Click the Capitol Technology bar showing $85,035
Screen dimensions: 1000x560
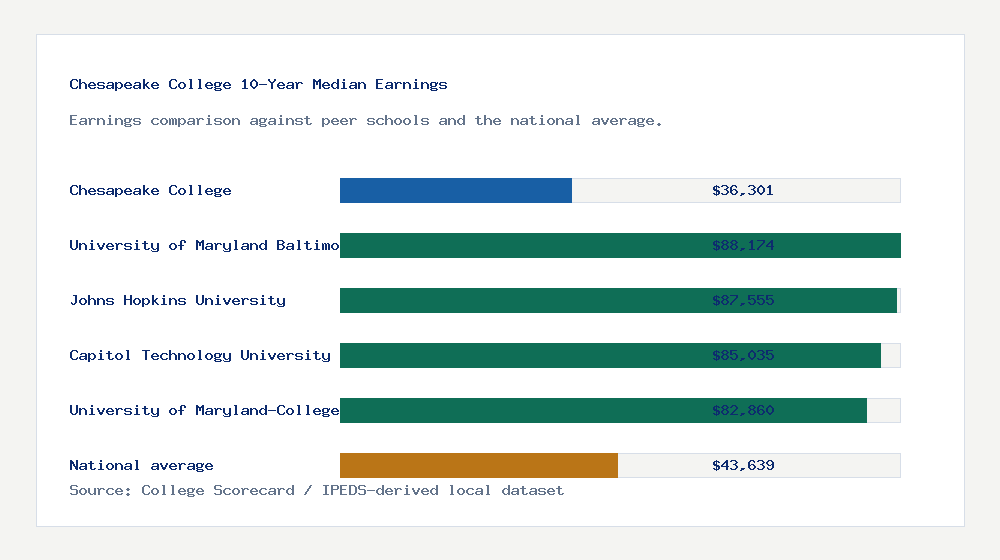click(x=610, y=355)
